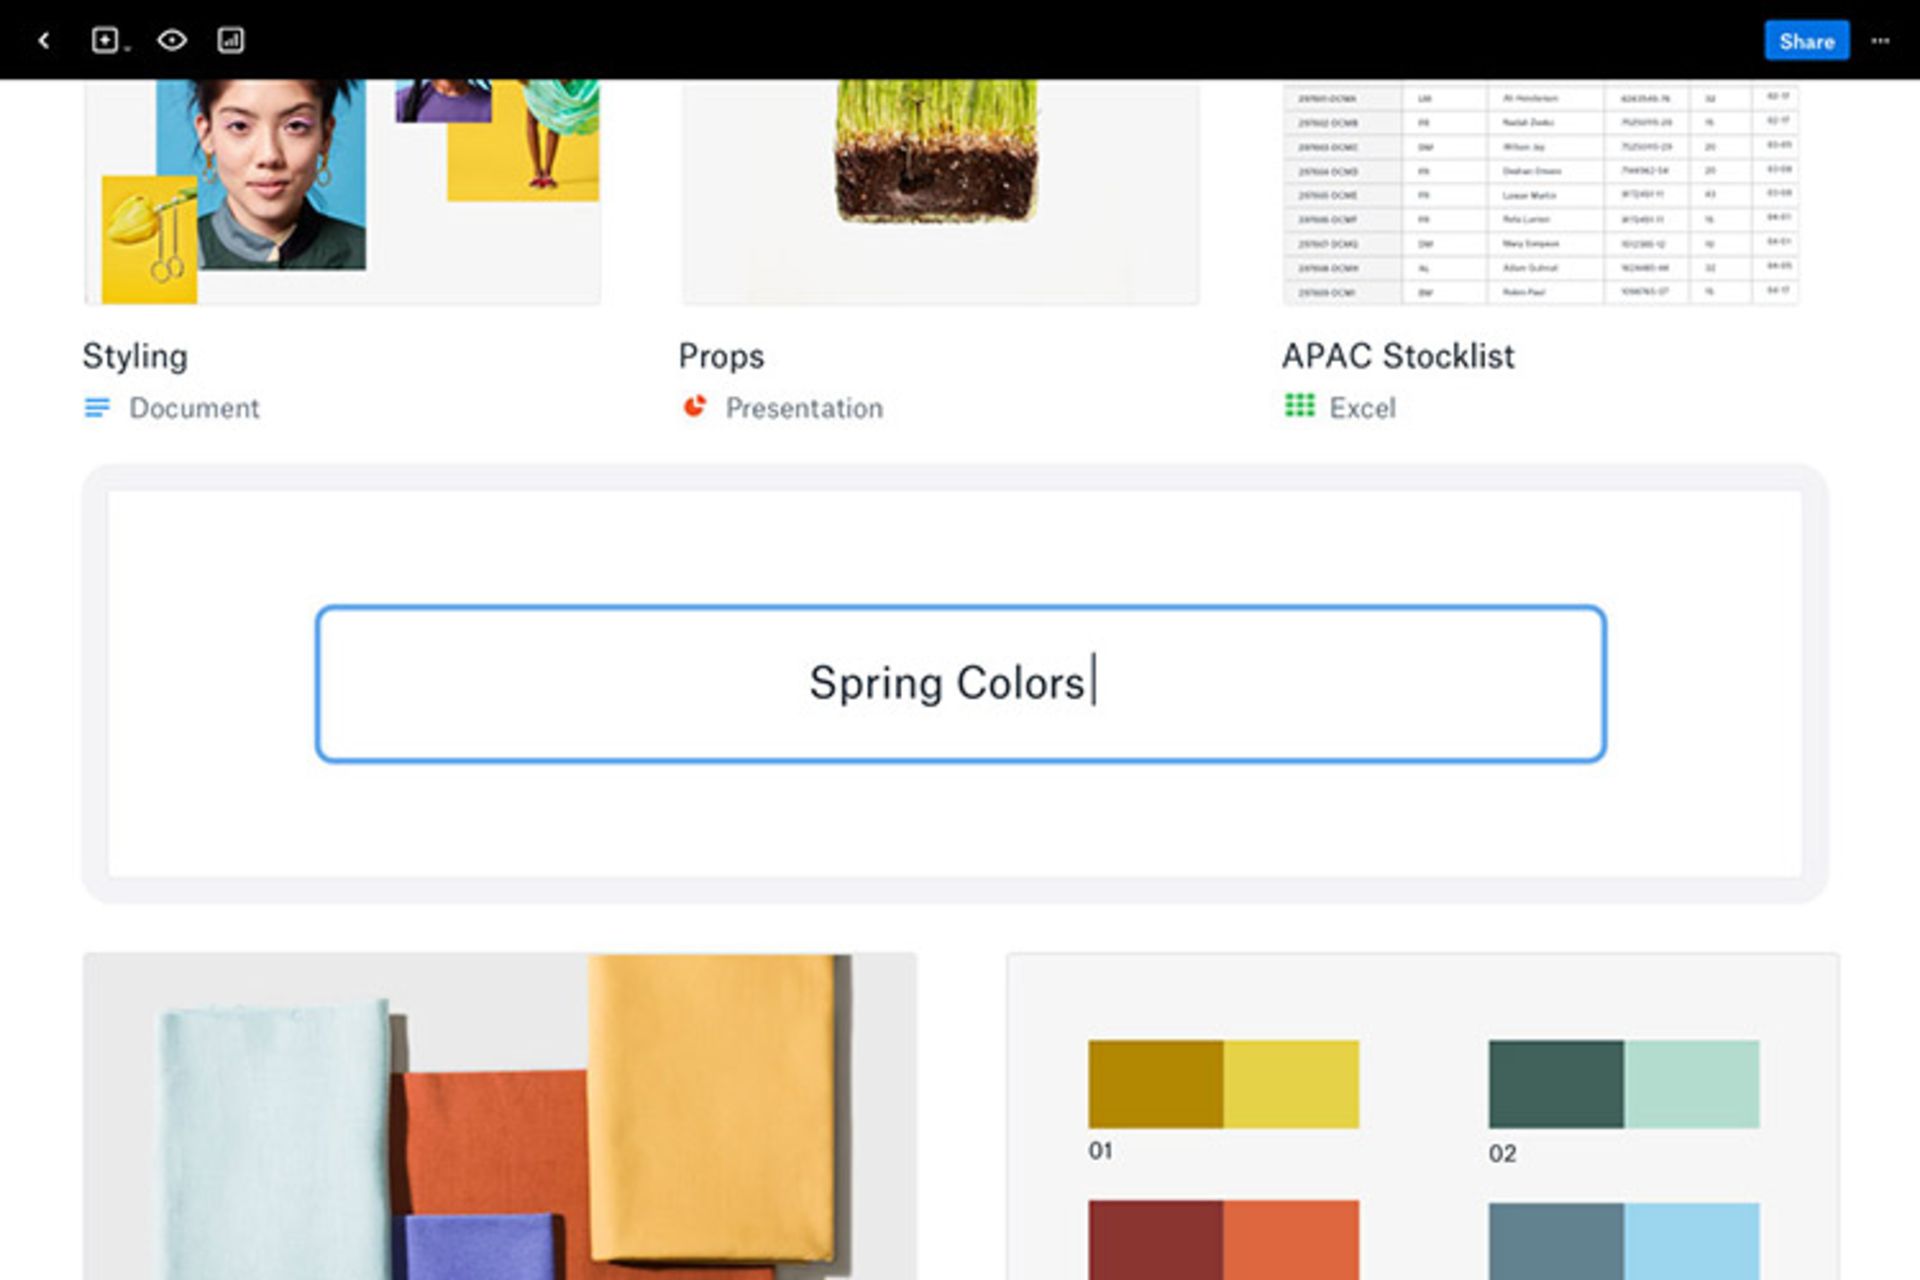Select the red and orange color swatch

[1223, 1240]
